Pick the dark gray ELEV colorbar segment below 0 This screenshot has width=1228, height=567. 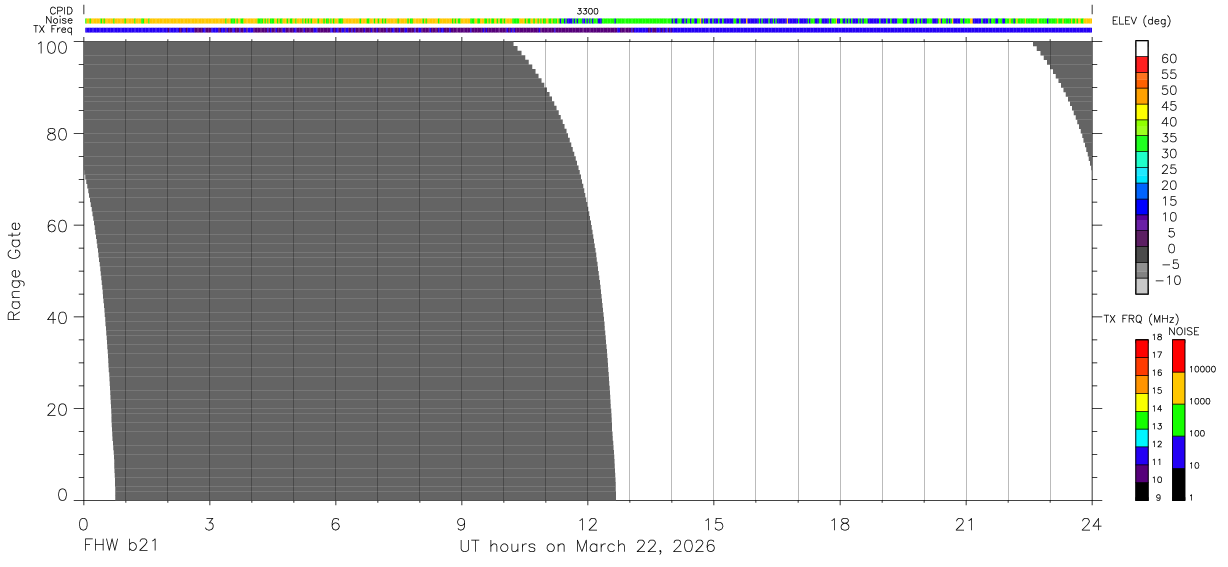(x=1142, y=254)
